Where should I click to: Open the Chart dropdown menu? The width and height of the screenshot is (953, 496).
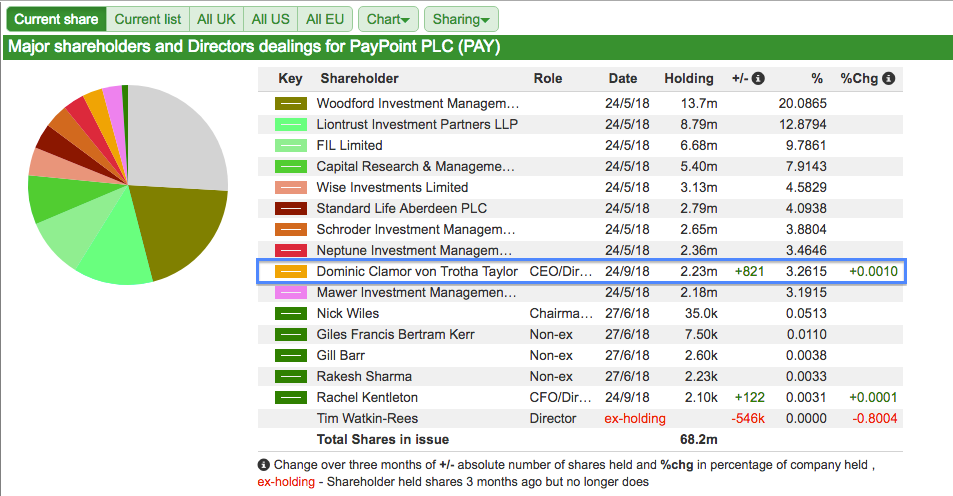click(388, 19)
